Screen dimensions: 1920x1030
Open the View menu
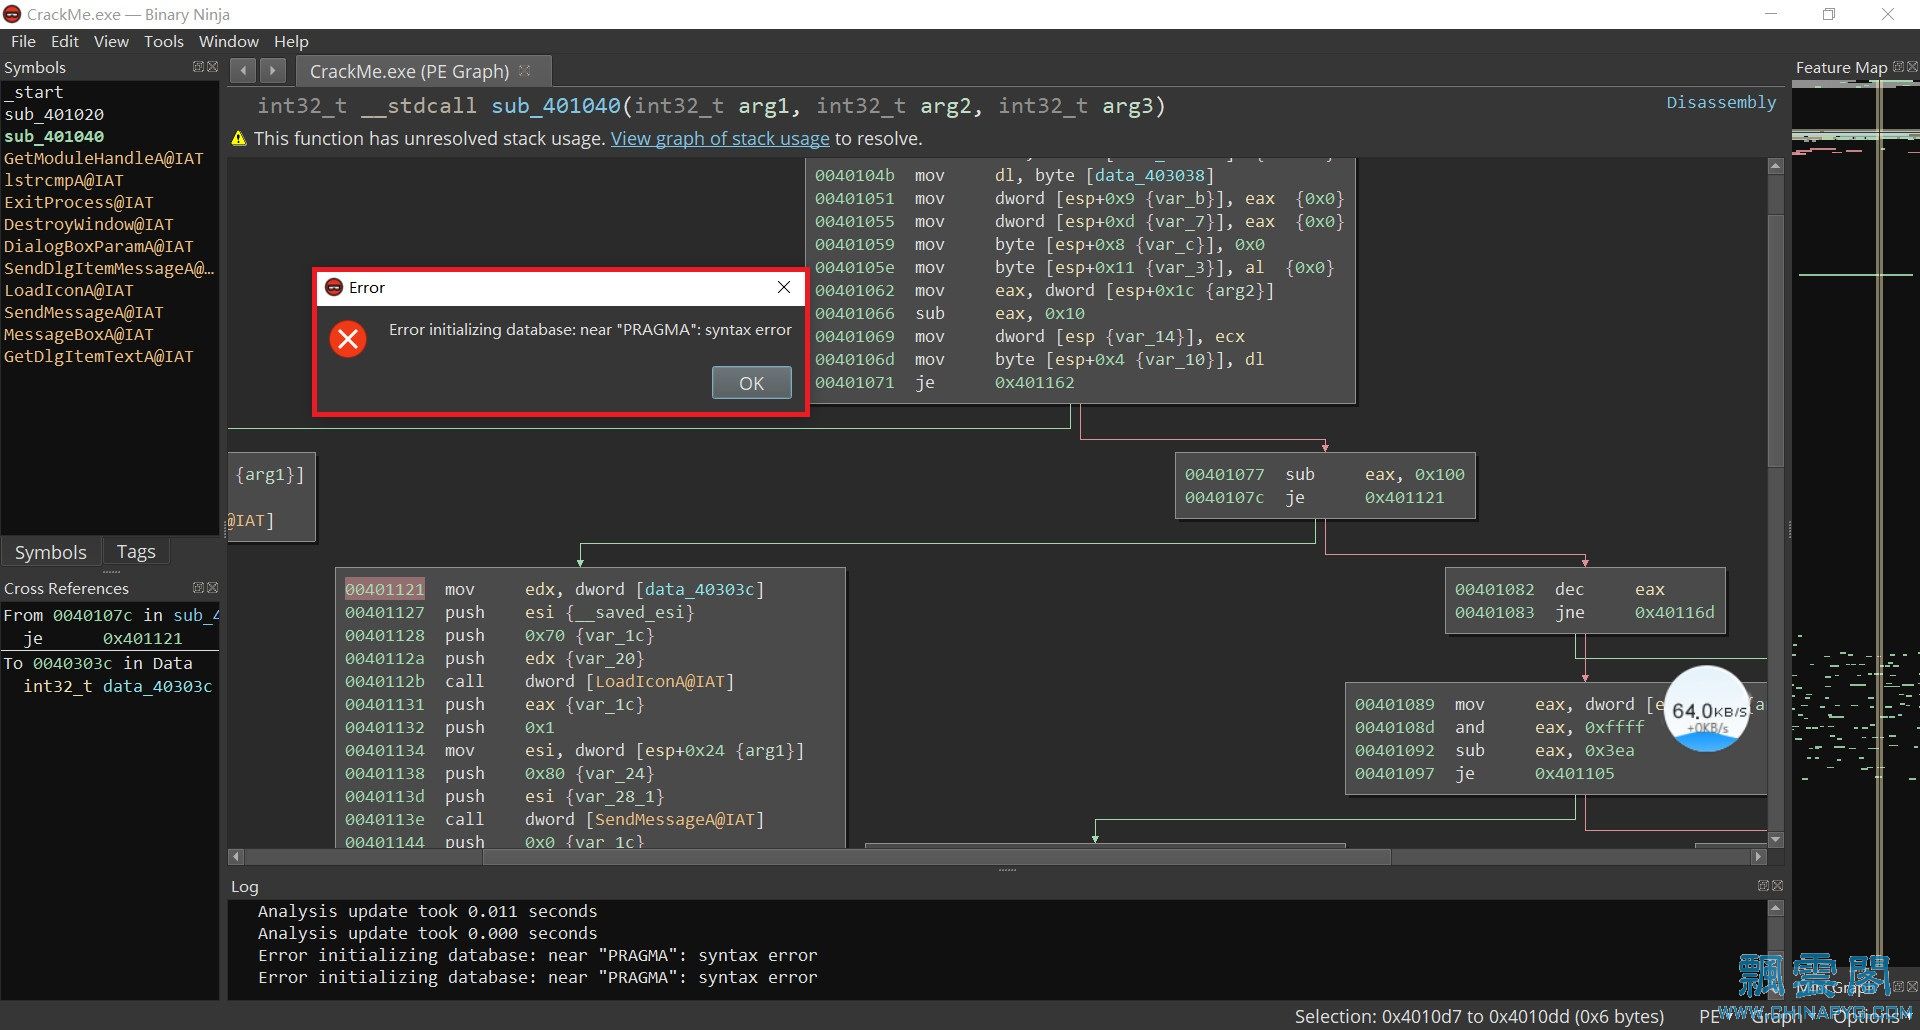[111, 41]
